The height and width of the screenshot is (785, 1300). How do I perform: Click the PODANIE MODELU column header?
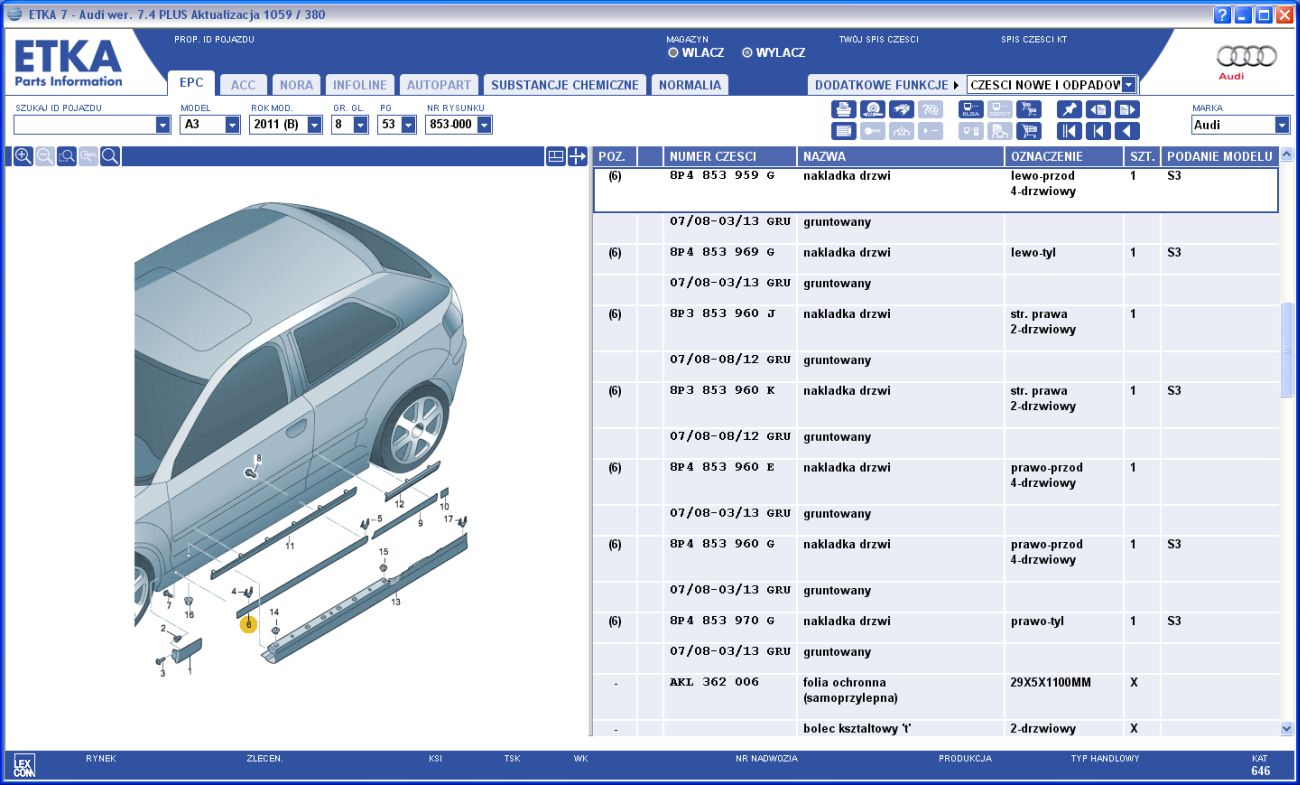tap(1219, 156)
